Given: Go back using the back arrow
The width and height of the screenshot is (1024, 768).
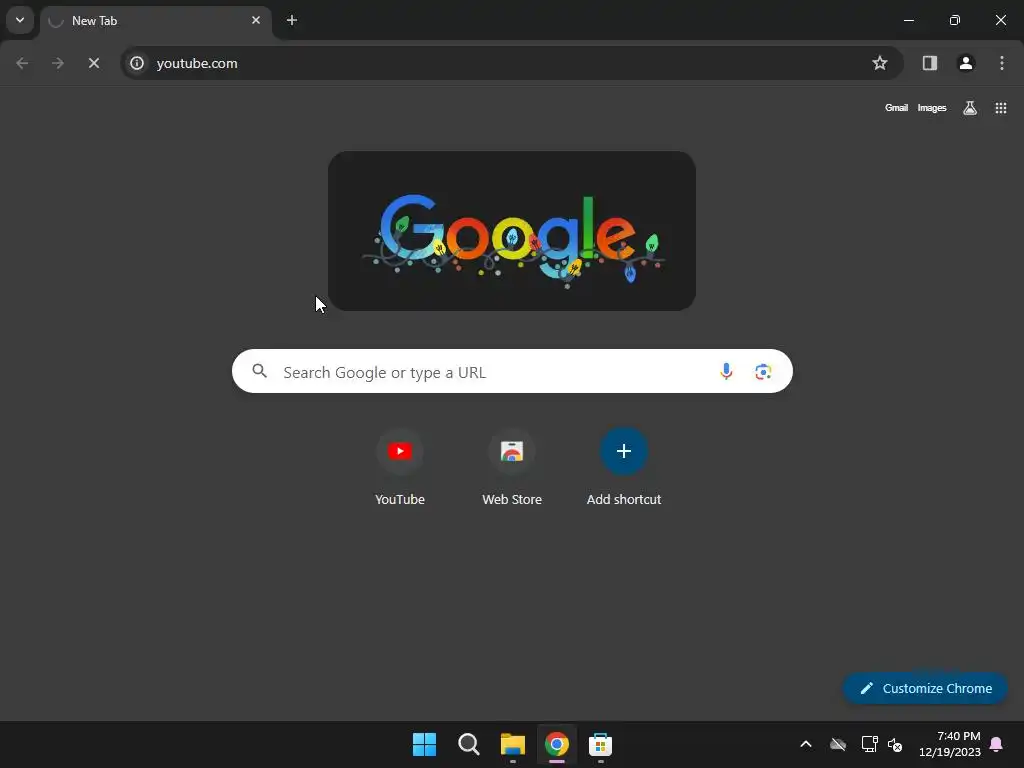Looking at the screenshot, I should [x=22, y=63].
